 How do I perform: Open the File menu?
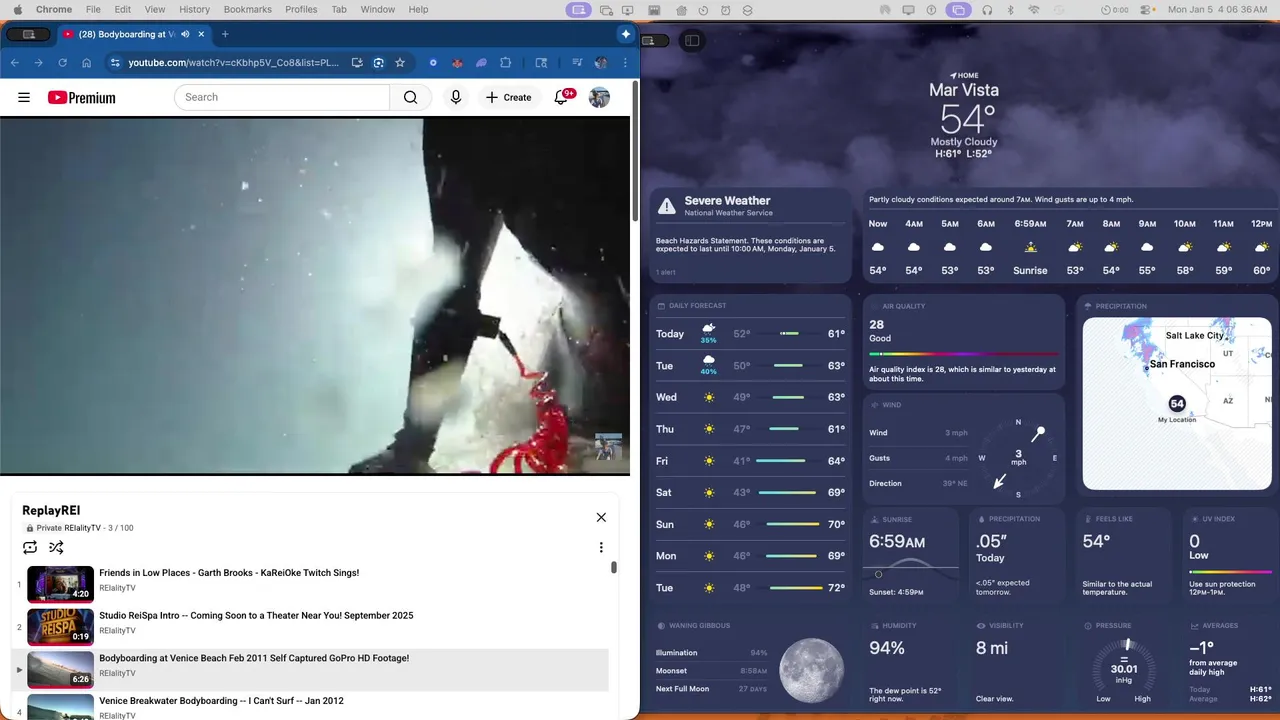[93, 9]
